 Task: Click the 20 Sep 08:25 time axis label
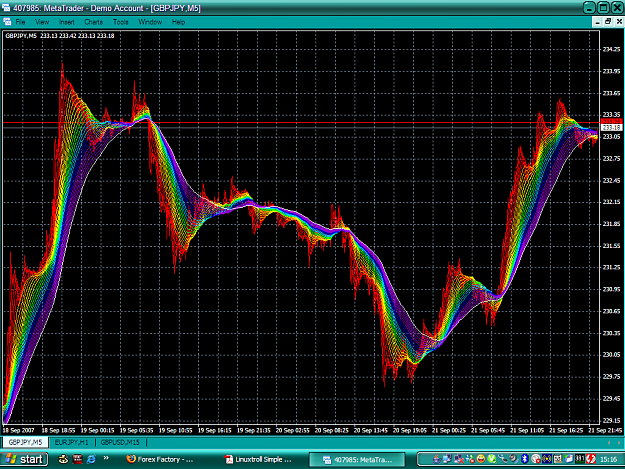point(331,430)
